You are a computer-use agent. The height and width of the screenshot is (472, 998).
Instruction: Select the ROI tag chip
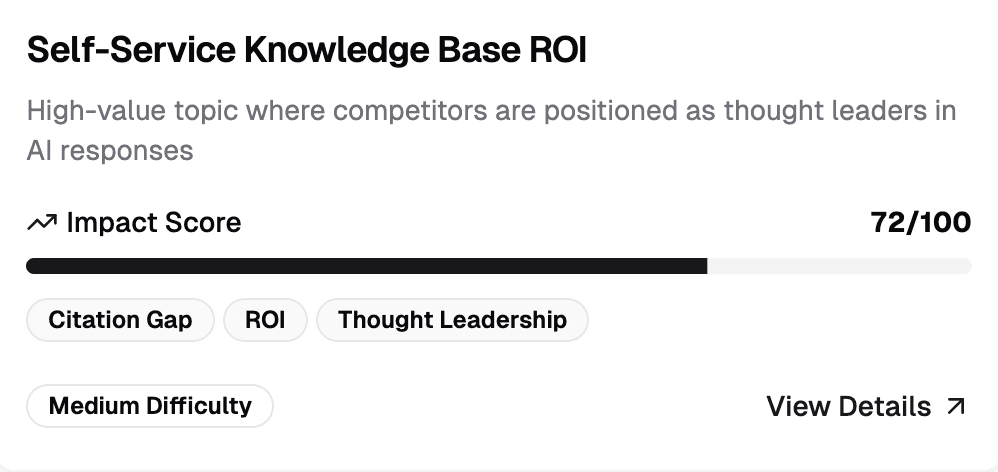(x=265, y=319)
